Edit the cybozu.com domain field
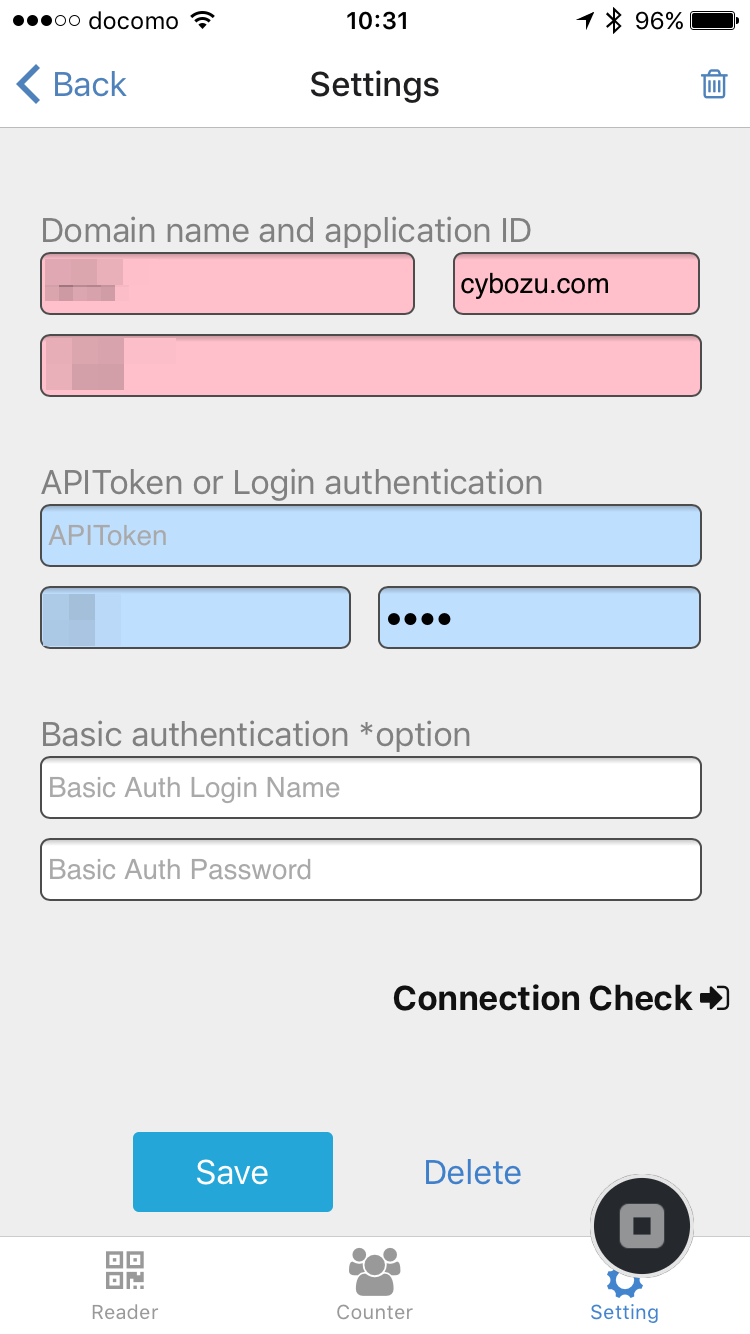750x1334 pixels. tap(576, 284)
